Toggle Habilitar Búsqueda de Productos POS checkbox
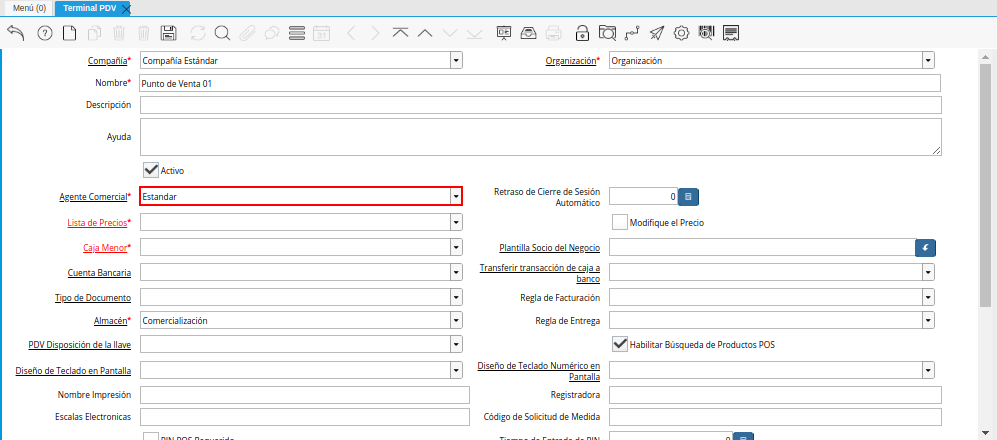Viewport: 997px width, 440px height. pyautogui.click(x=620, y=344)
